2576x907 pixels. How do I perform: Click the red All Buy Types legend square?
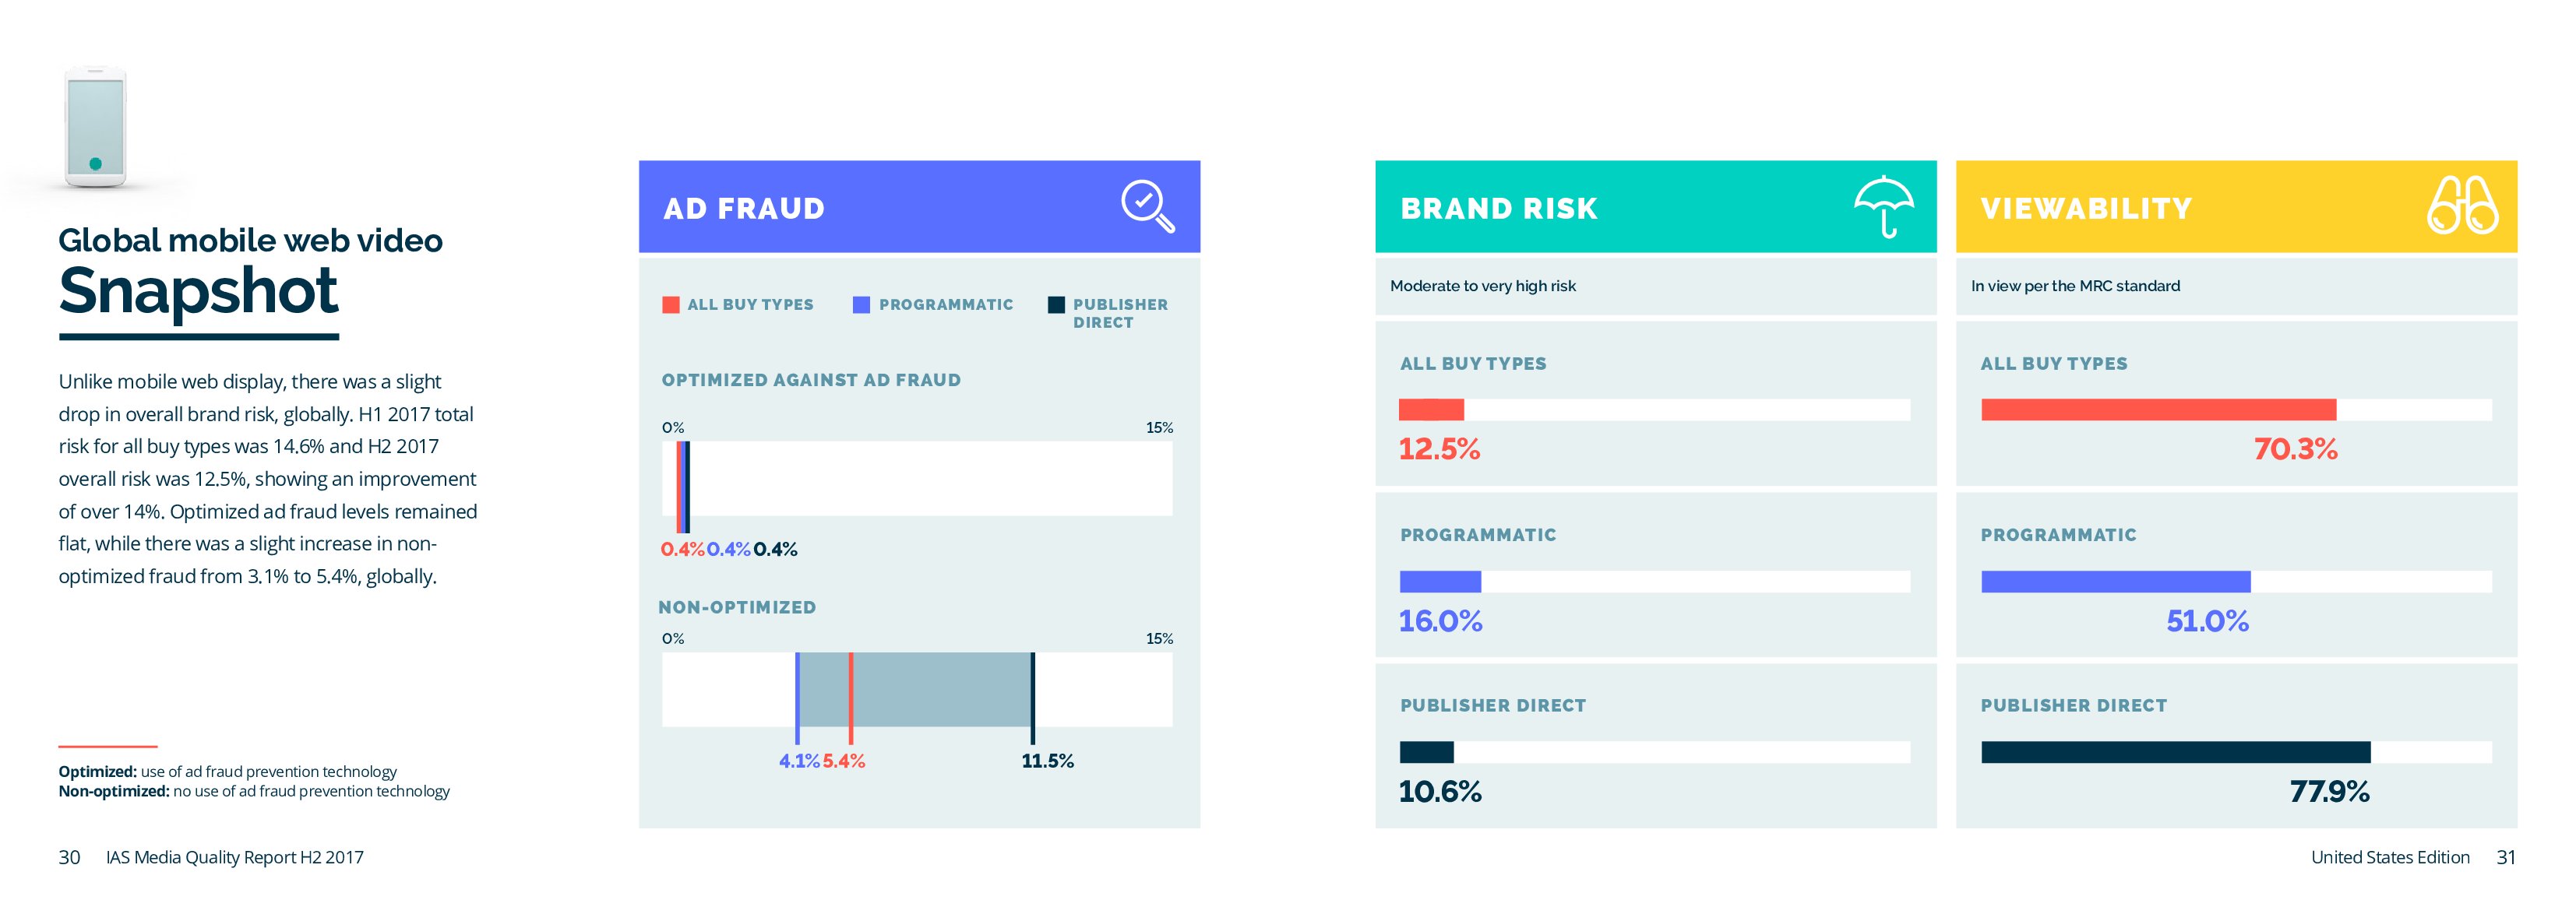click(671, 305)
